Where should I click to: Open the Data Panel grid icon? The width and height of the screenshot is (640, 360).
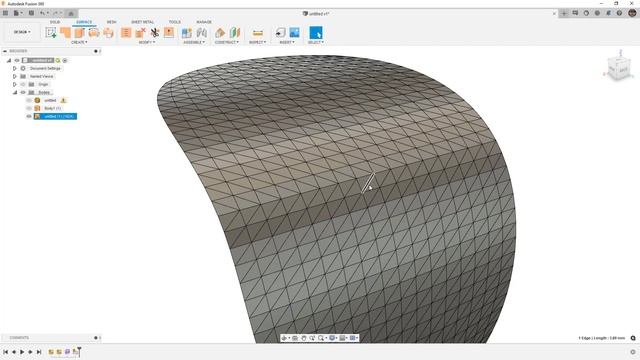point(5,13)
